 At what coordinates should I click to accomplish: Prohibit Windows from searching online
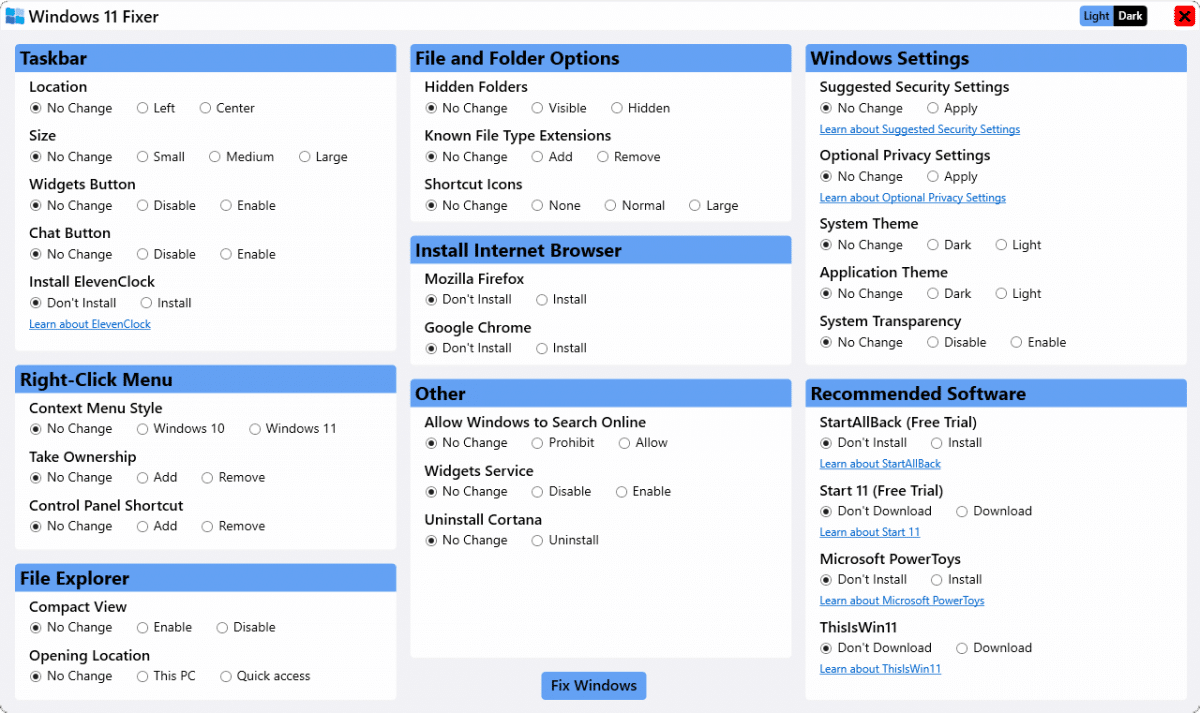pos(538,442)
